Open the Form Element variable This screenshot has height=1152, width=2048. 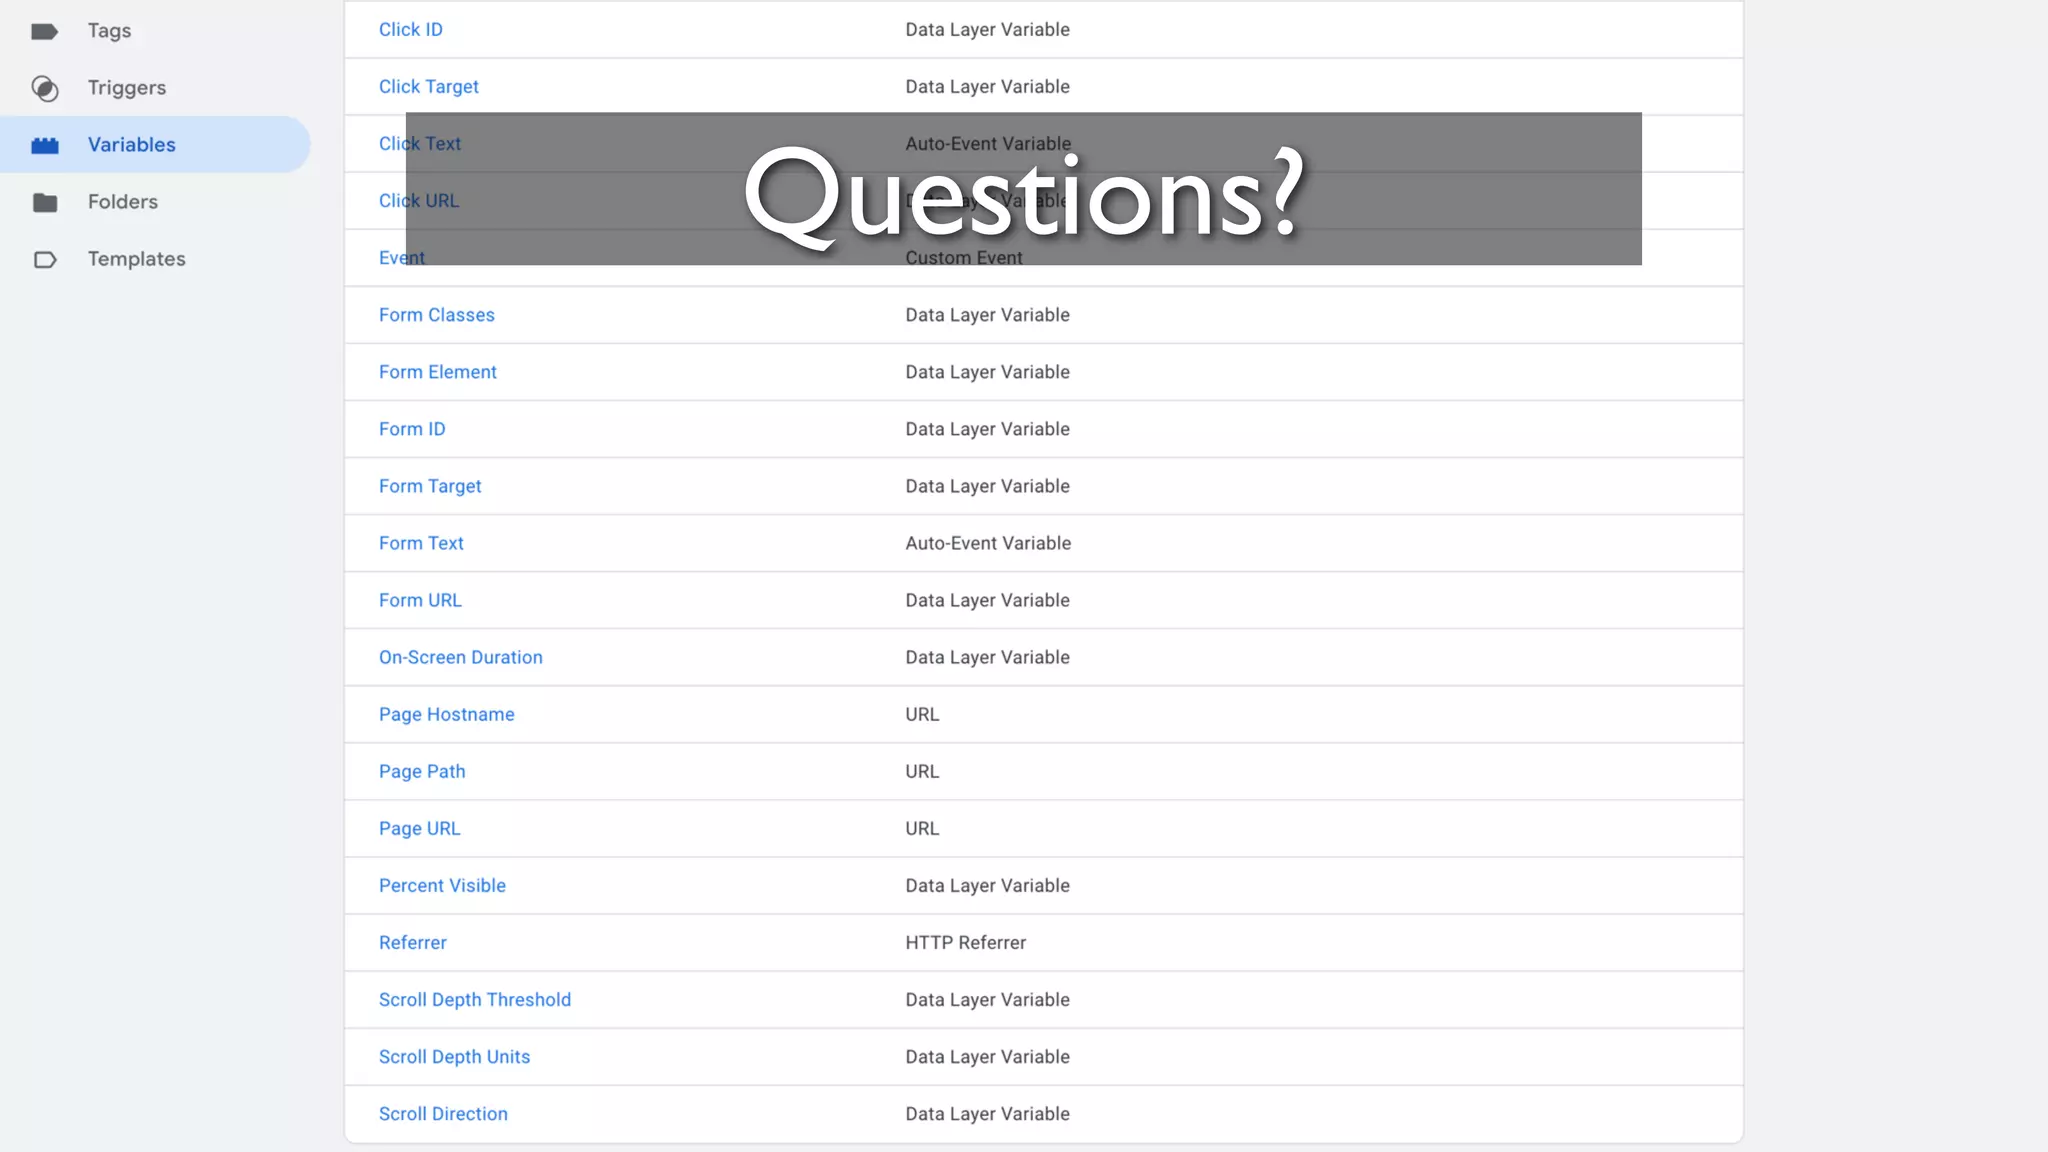(x=438, y=371)
